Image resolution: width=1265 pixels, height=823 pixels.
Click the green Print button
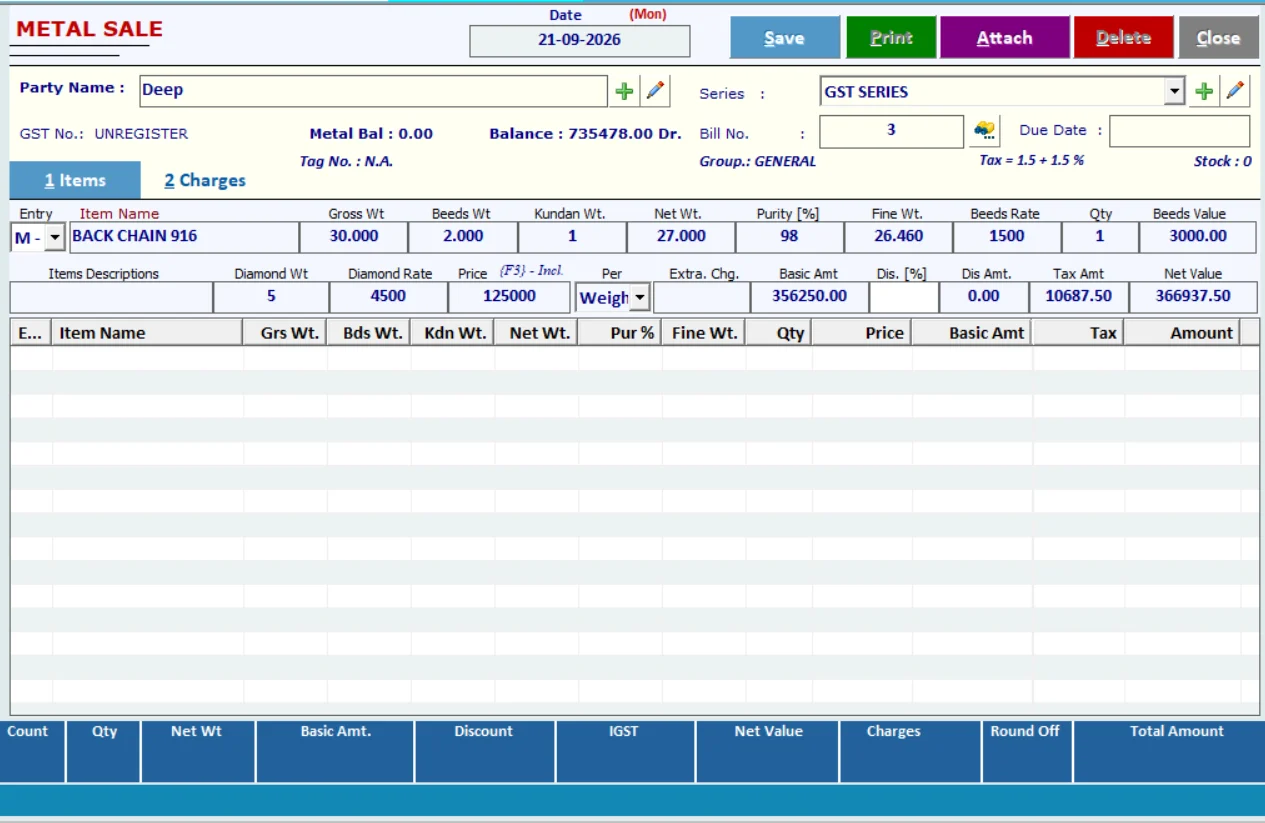click(x=891, y=38)
